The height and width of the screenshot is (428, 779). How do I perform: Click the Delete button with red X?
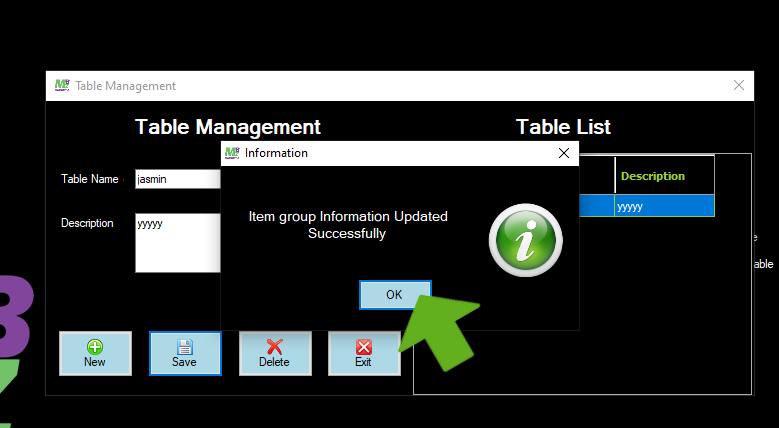pyautogui.click(x=275, y=353)
